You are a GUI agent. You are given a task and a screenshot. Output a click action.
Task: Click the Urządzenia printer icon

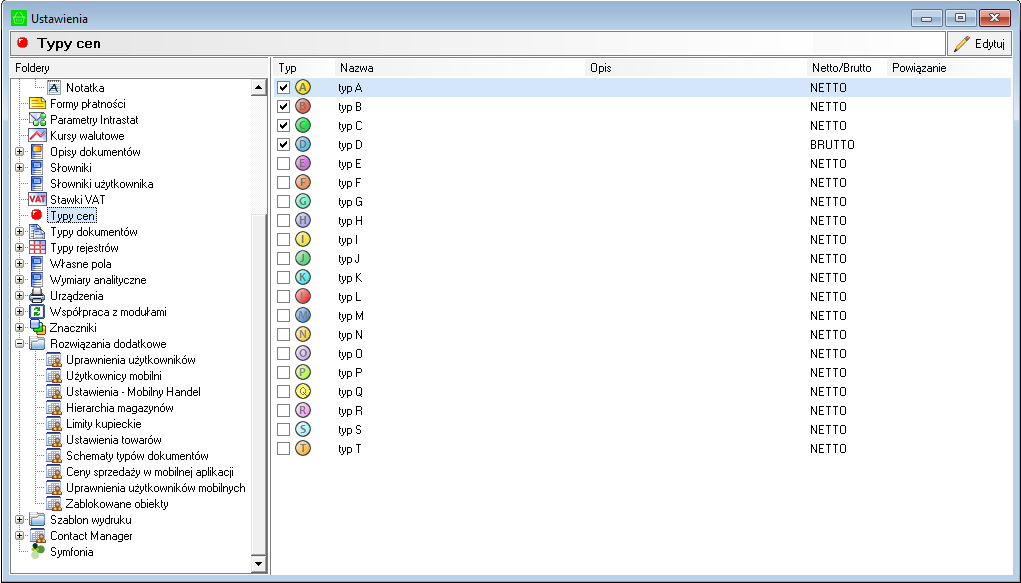[x=37, y=296]
